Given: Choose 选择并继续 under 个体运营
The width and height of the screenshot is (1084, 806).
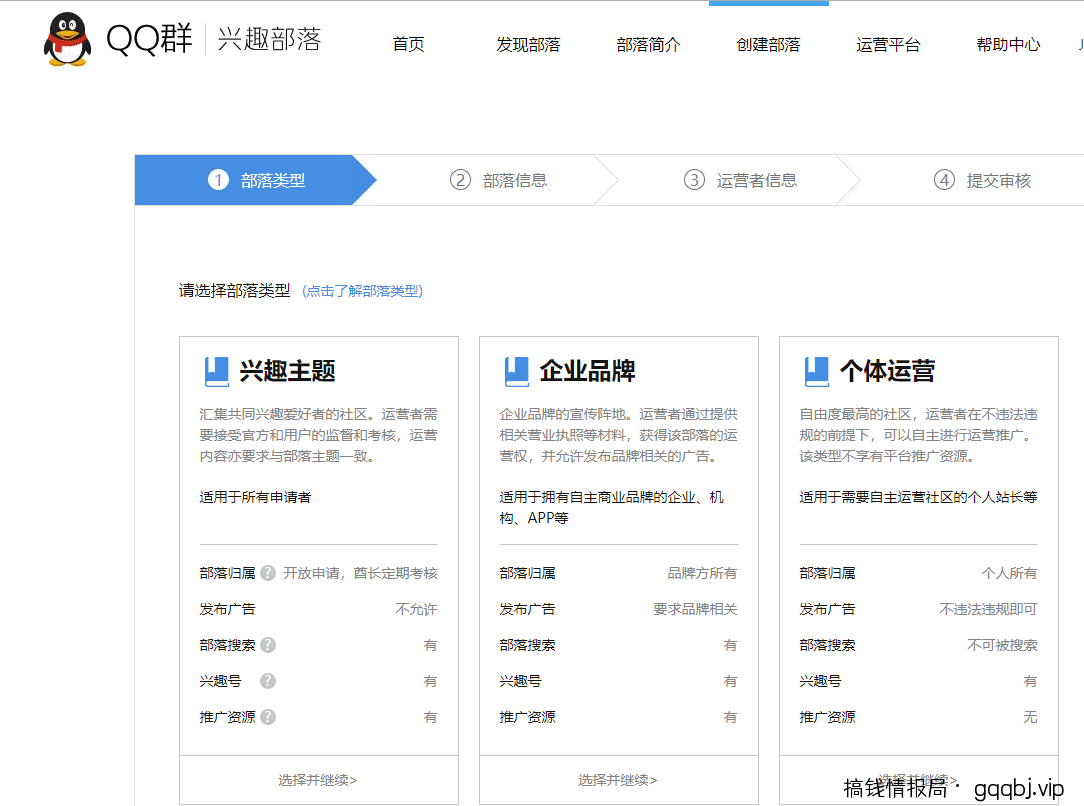Looking at the screenshot, I should (918, 780).
